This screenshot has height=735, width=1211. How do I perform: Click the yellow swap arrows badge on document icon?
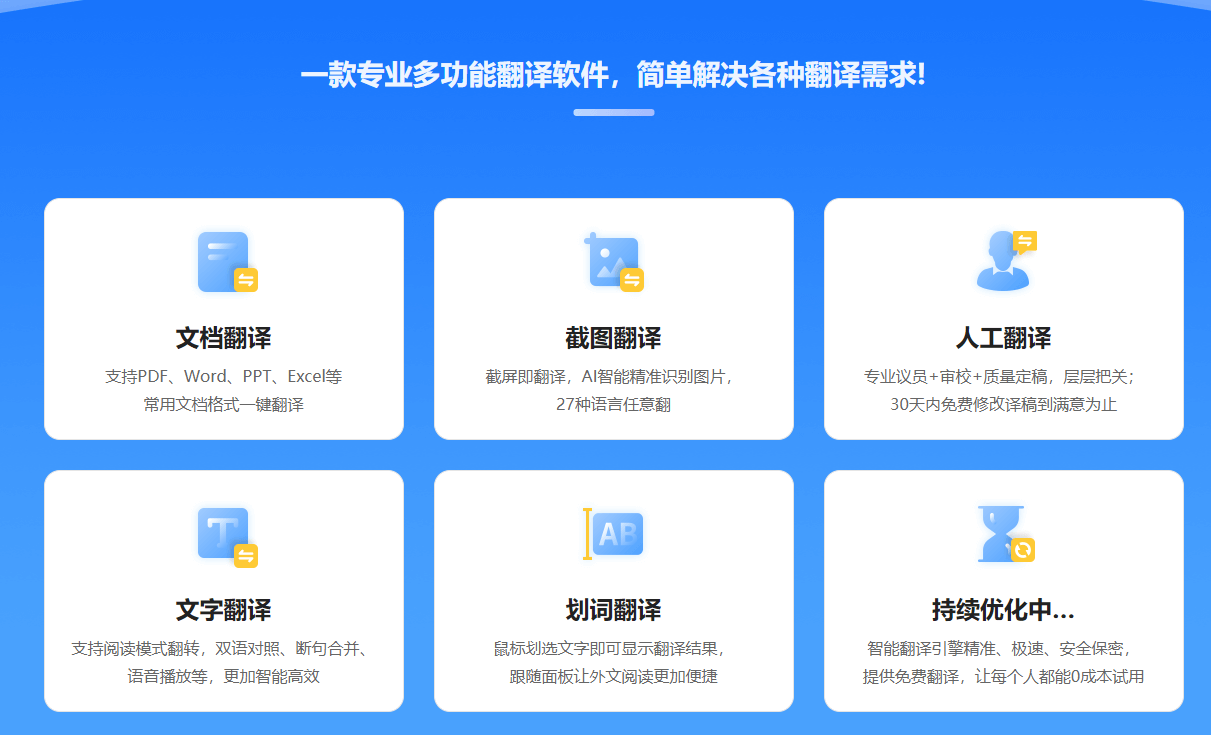[243, 281]
